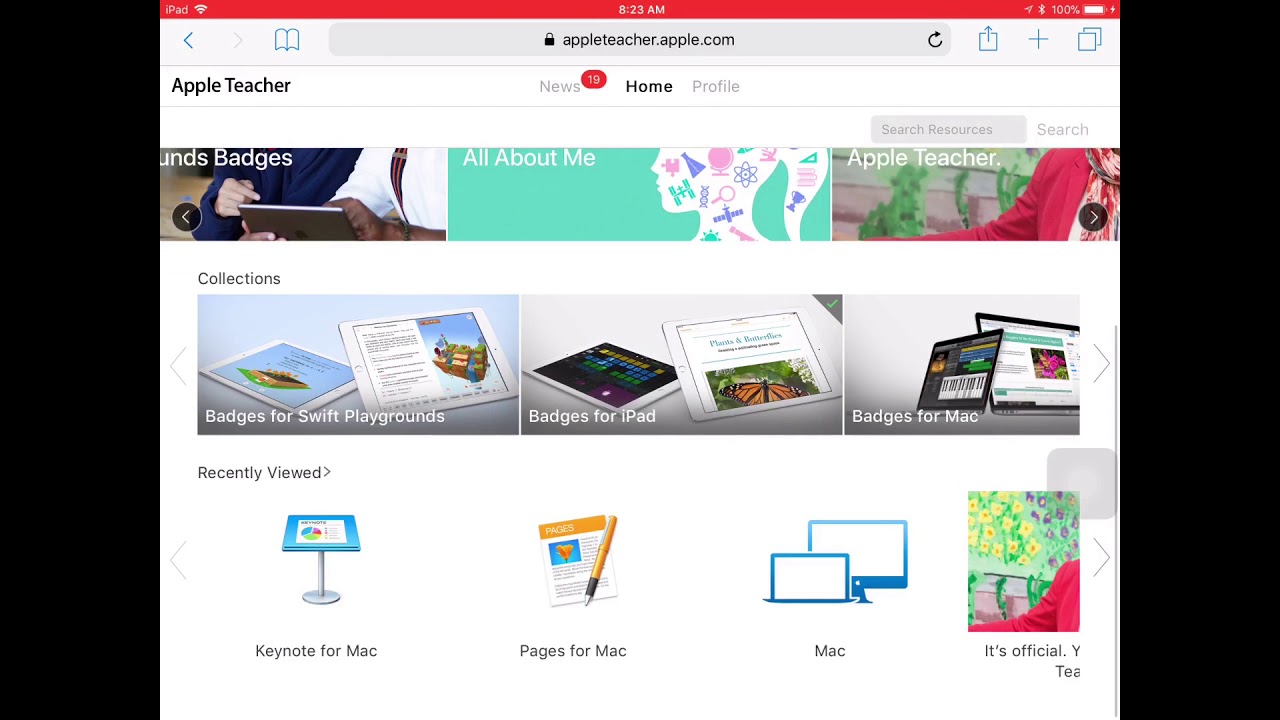The width and height of the screenshot is (1280, 720).
Task: Show previous Collections items arrow
Action: coord(178,365)
